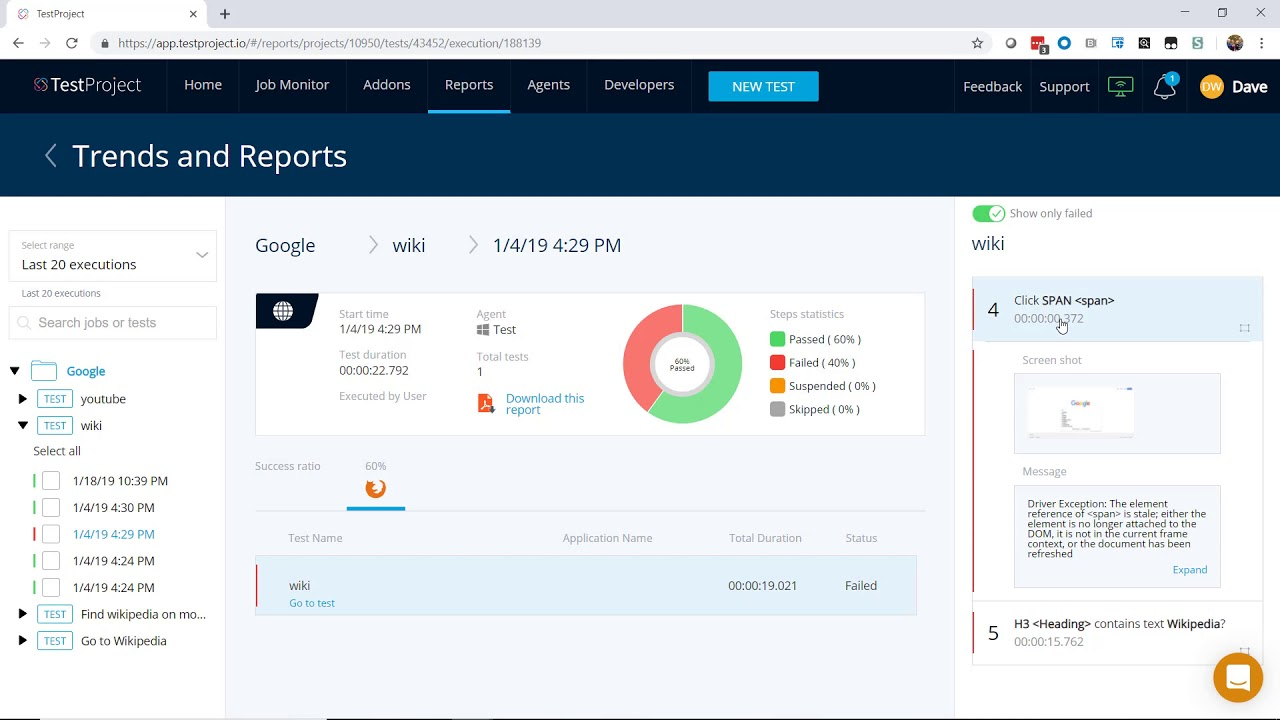Click the notification bell icon
This screenshot has height=720, width=1280.
[x=1164, y=87]
